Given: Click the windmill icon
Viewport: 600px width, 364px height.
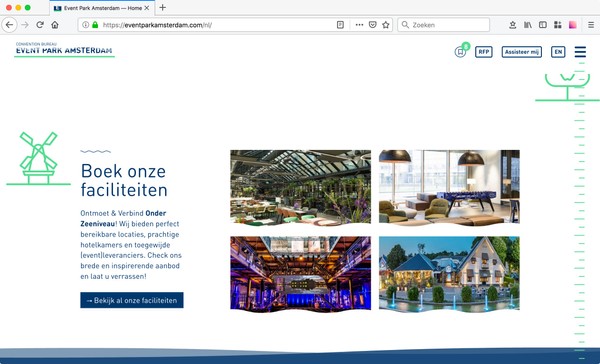Looking at the screenshot, I should pyautogui.click(x=38, y=158).
